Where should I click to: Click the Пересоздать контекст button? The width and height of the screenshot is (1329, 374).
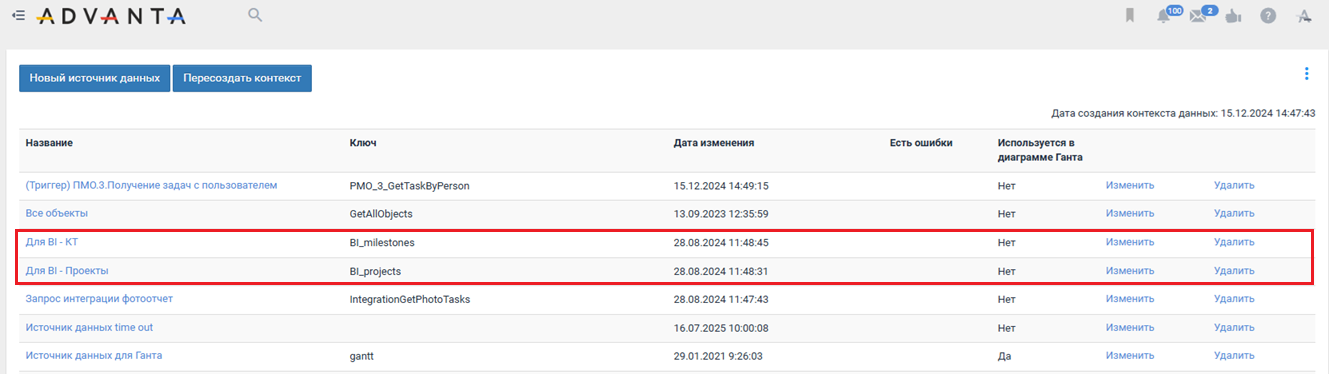(242, 78)
